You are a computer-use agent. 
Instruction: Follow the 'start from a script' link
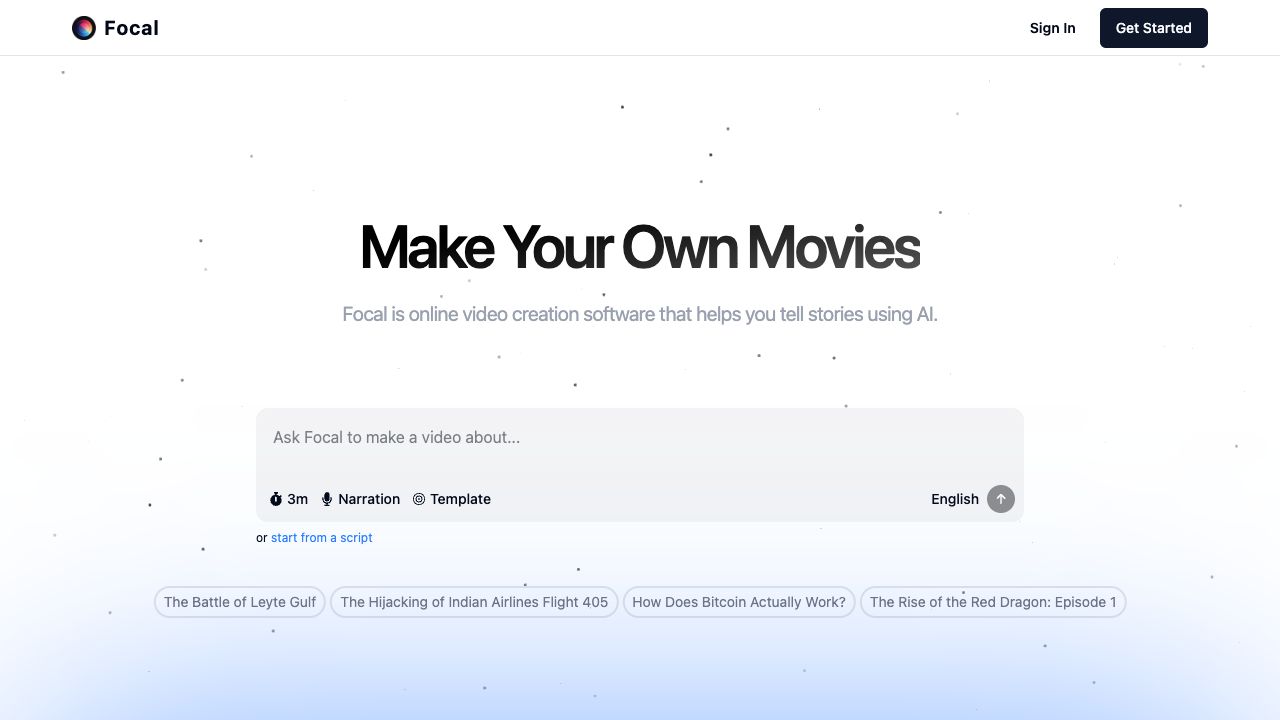click(321, 538)
